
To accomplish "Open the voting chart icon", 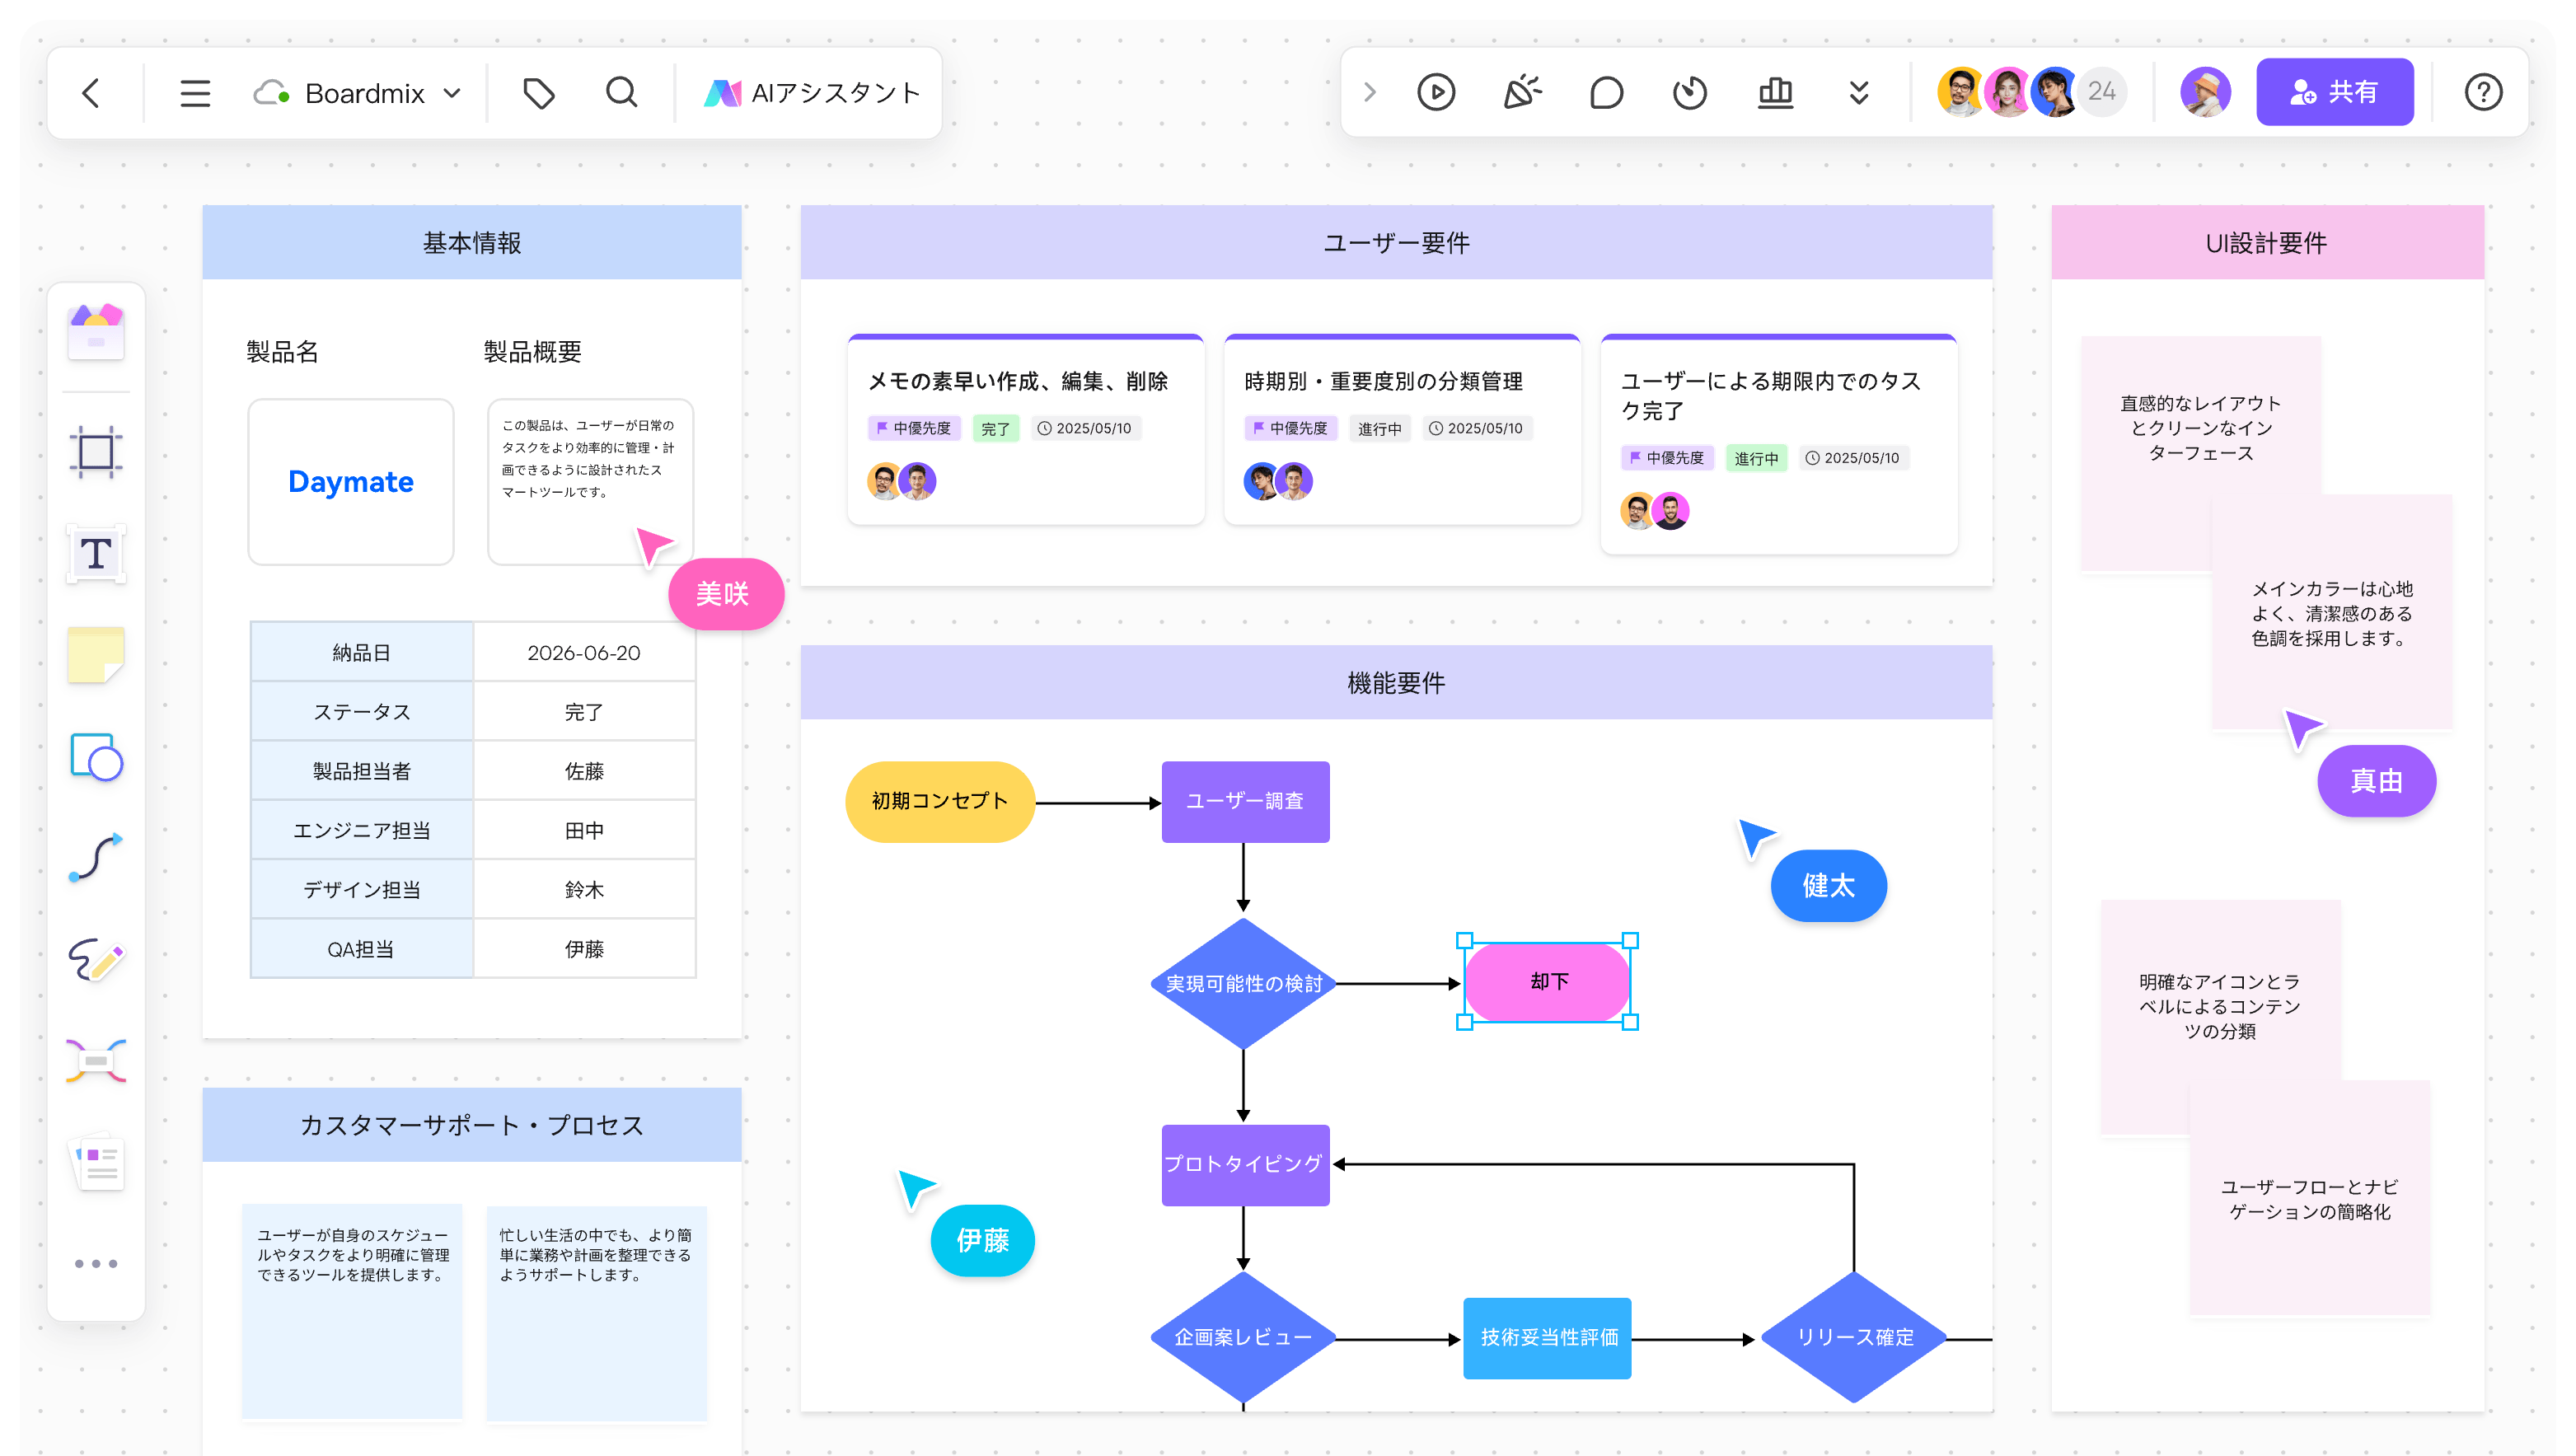I will [x=1775, y=93].
